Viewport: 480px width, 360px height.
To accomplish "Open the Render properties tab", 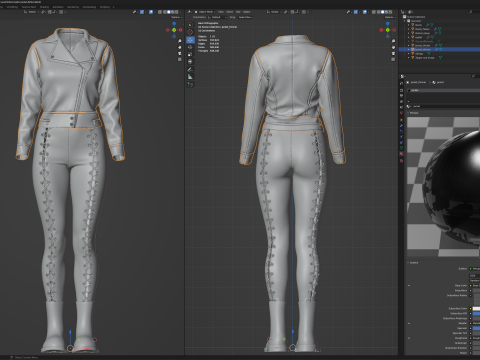I will [x=401, y=90].
